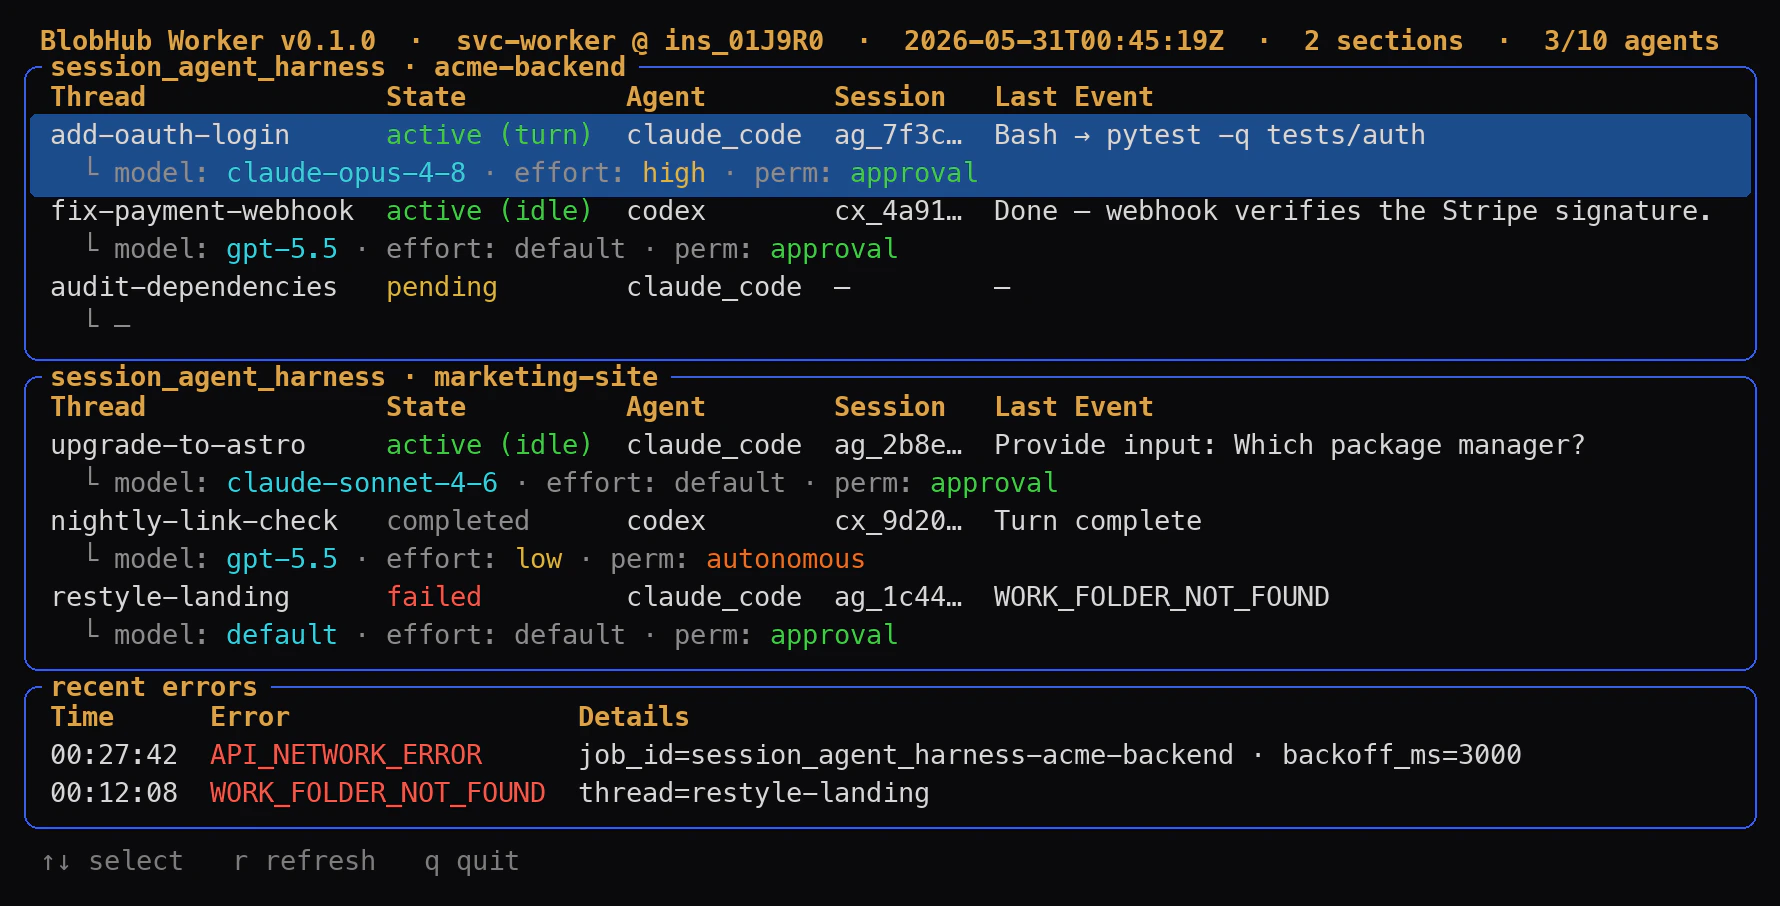The image size is (1780, 906).
Task: Select the audit-dependencies thread
Action: tap(194, 287)
